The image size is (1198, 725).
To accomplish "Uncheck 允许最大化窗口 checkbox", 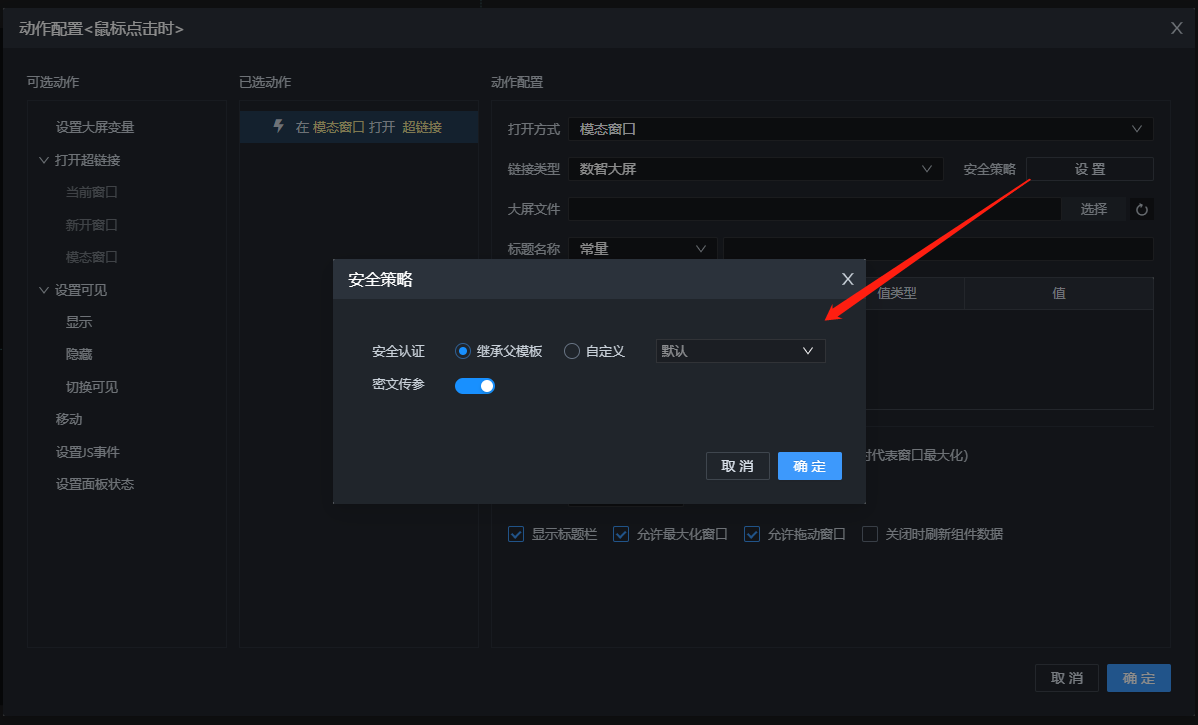I will point(621,534).
